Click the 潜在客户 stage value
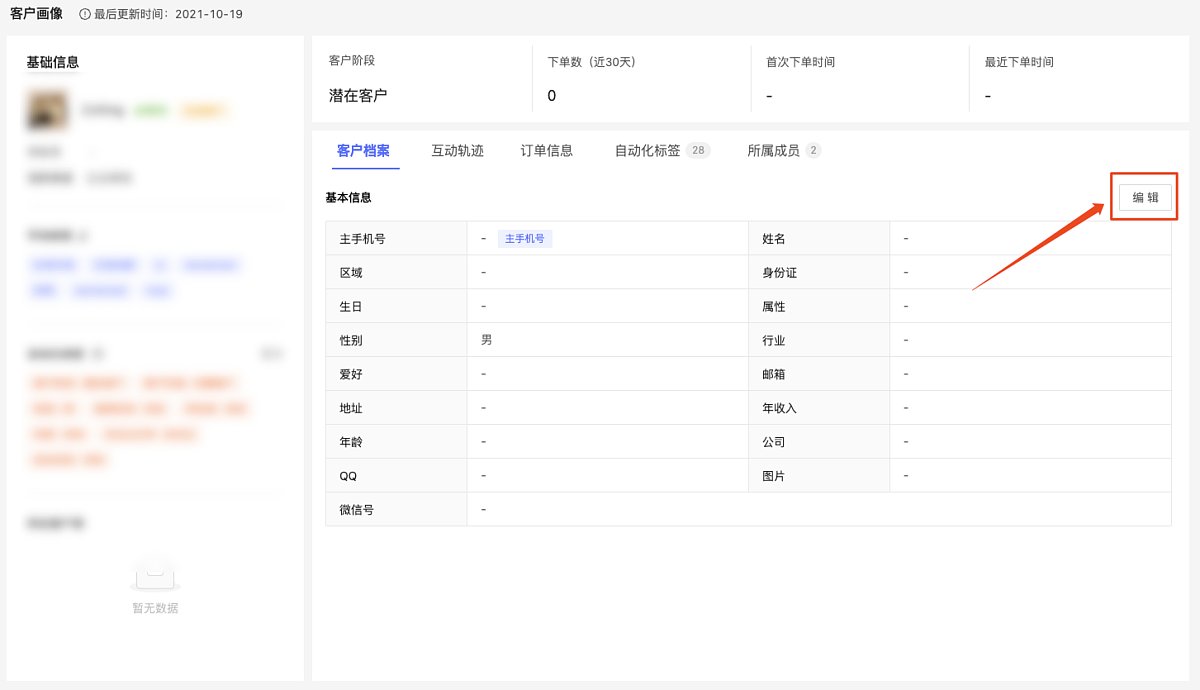This screenshot has width=1200, height=690. point(358,96)
